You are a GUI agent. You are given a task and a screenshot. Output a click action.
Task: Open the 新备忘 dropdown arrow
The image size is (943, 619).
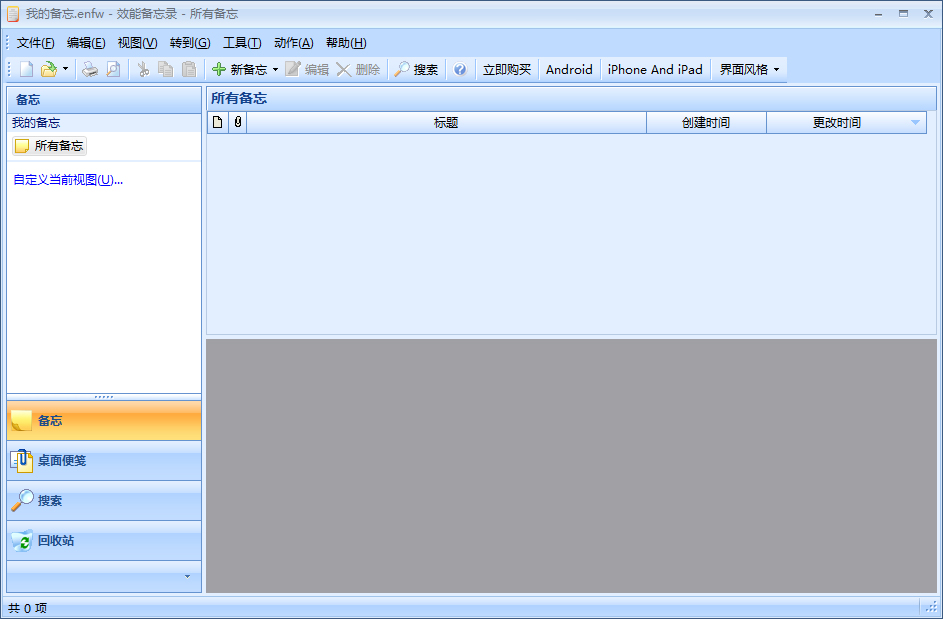[275, 70]
